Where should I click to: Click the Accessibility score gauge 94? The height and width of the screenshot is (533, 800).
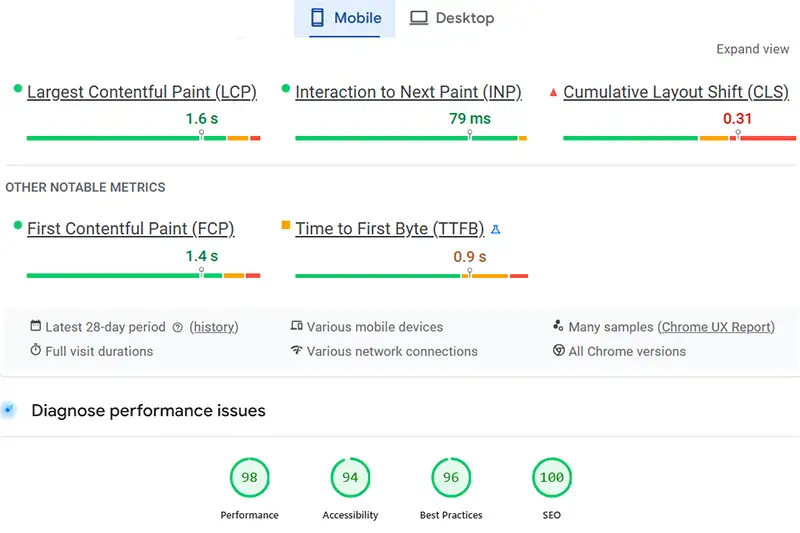coord(350,478)
